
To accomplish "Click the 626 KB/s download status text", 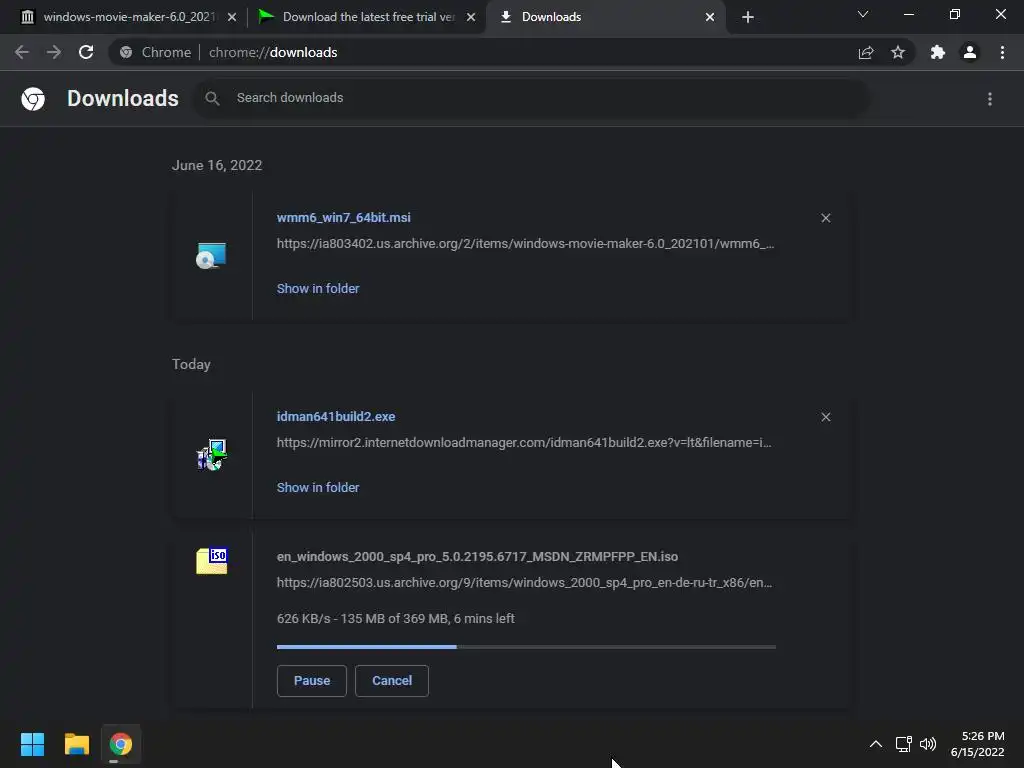I will (x=396, y=618).
